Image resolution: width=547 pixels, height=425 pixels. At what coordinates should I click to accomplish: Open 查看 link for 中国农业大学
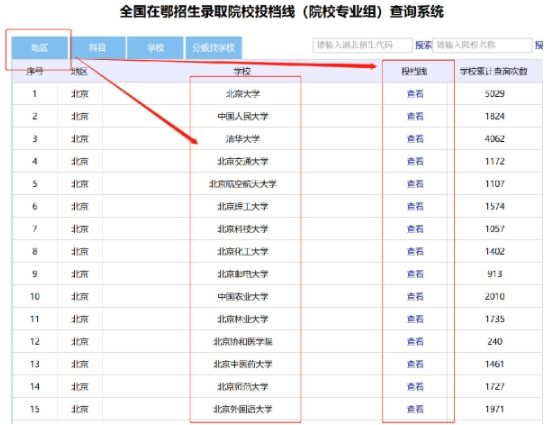pos(415,296)
